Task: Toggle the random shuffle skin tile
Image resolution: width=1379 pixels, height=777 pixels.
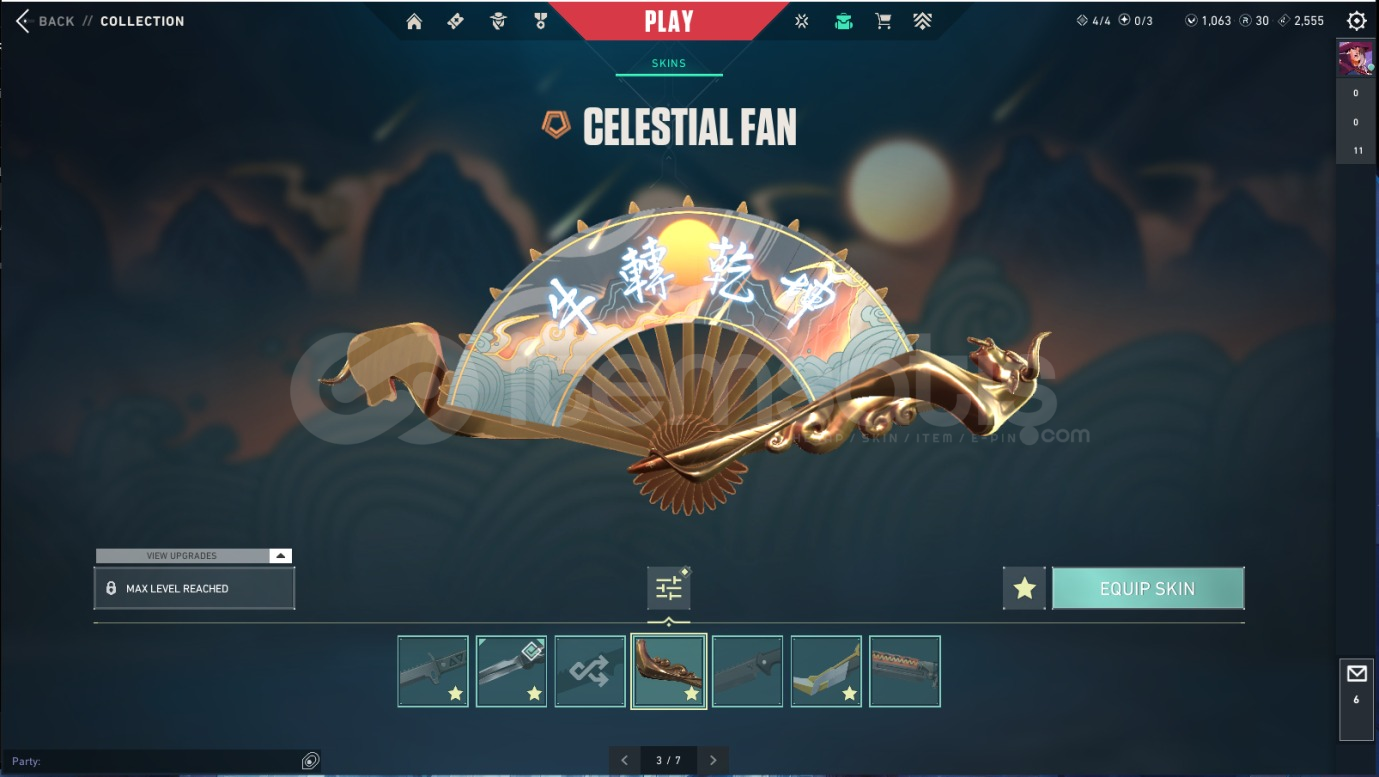Action: (590, 671)
